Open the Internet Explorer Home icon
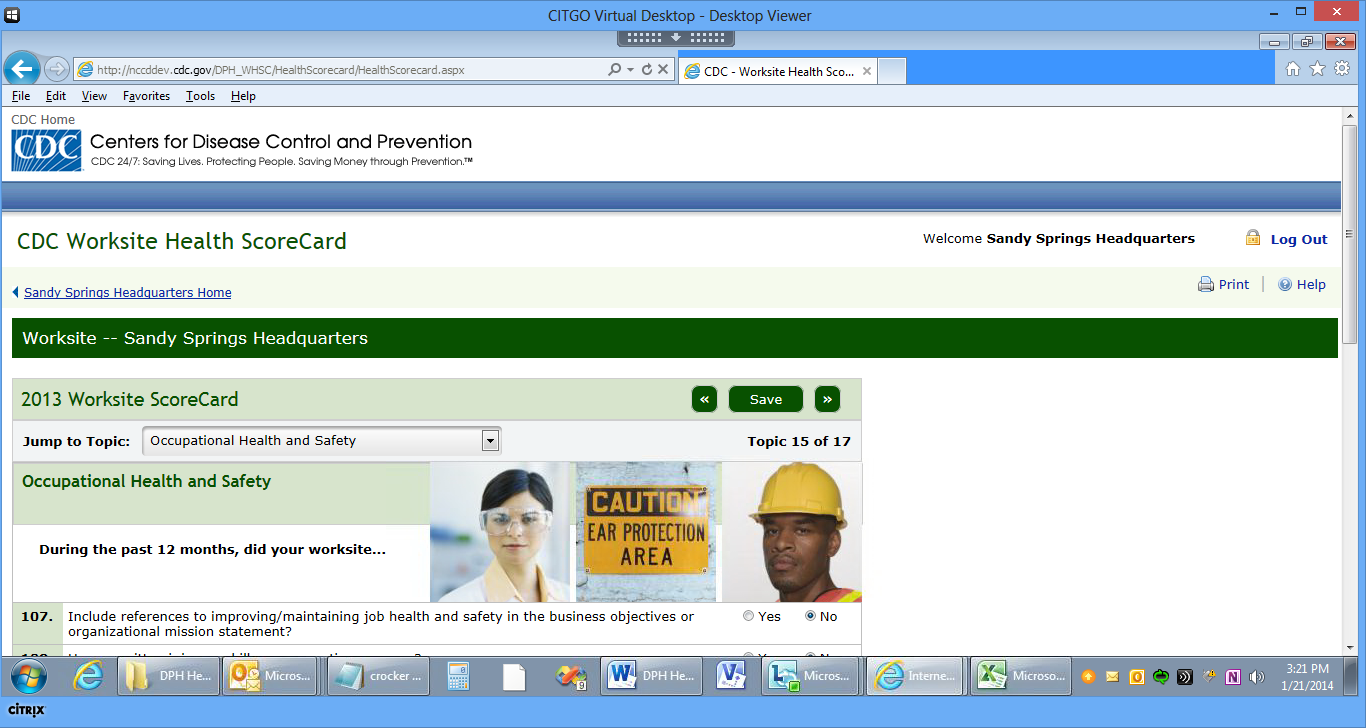Viewport: 1366px width, 728px height. tap(1293, 69)
